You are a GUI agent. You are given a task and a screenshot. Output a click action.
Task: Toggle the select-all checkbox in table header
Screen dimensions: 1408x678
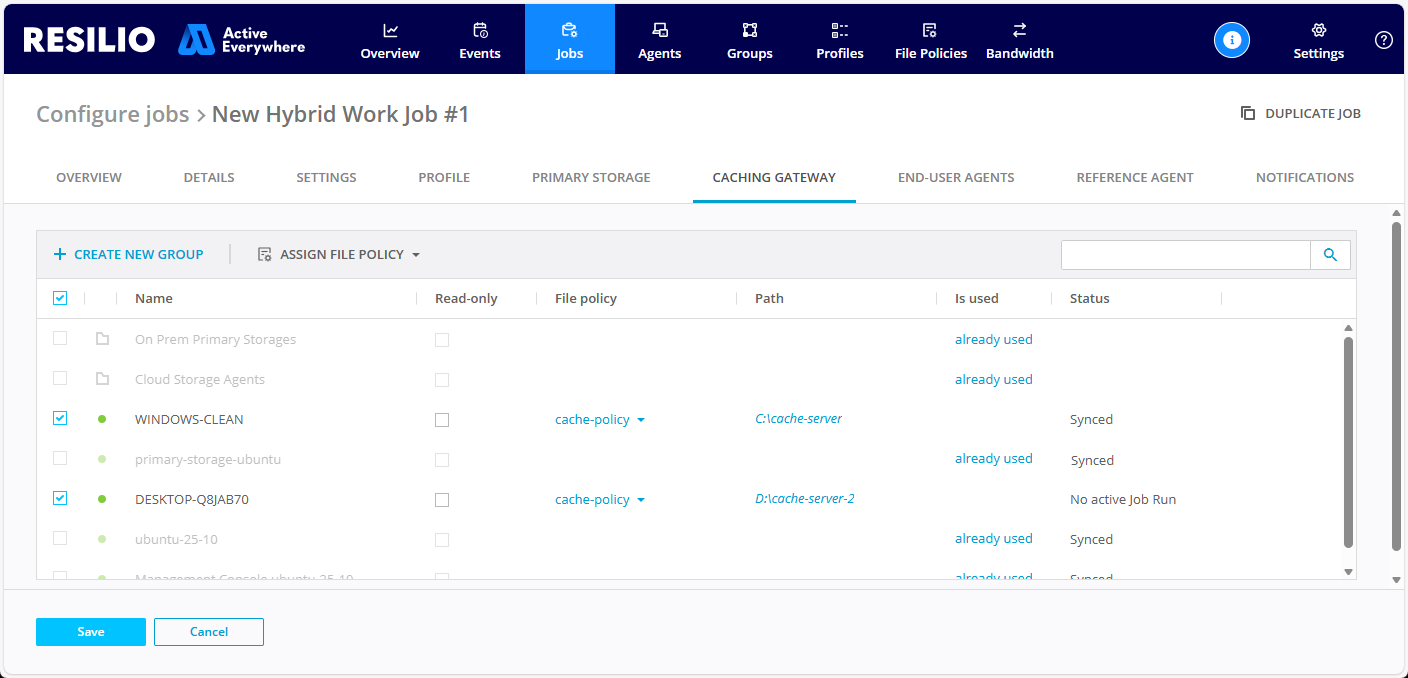click(60, 298)
